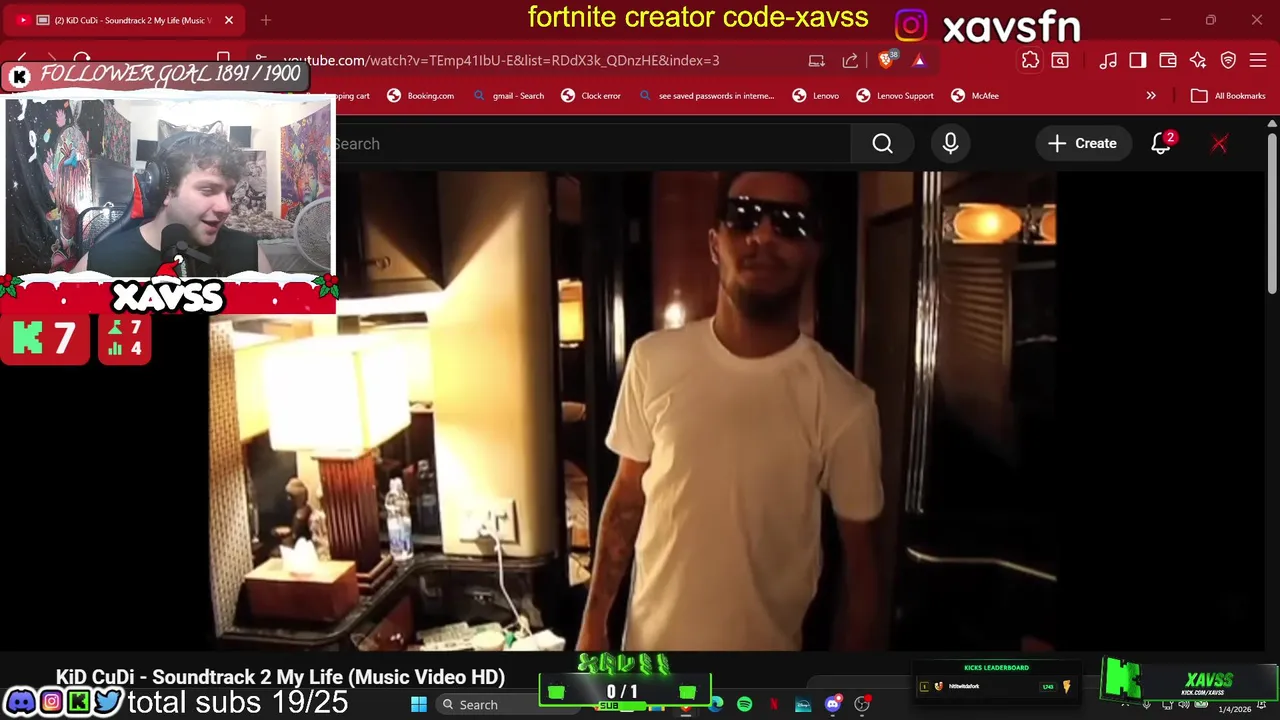The height and width of the screenshot is (720, 1280).
Task: Close the KiD CuDi YouTube tab
Action: 229,20
